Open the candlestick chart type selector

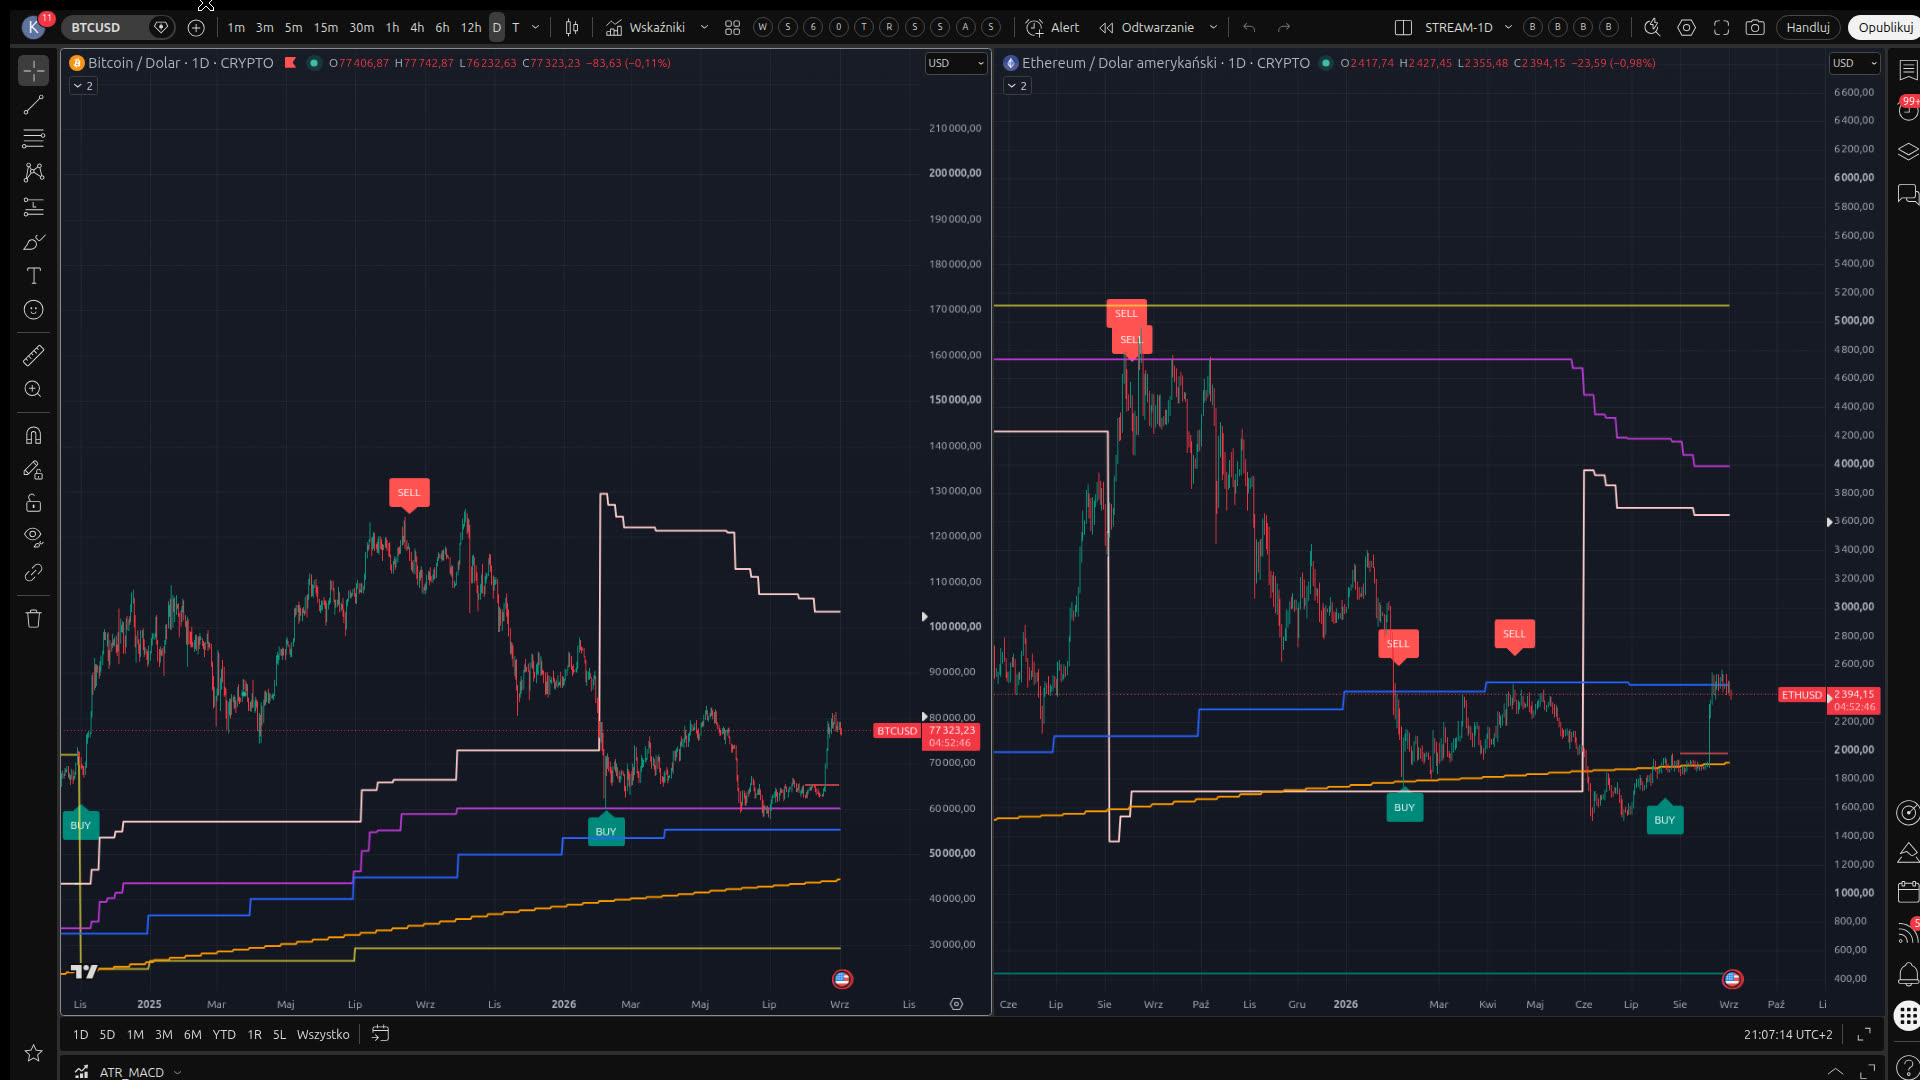coord(572,27)
